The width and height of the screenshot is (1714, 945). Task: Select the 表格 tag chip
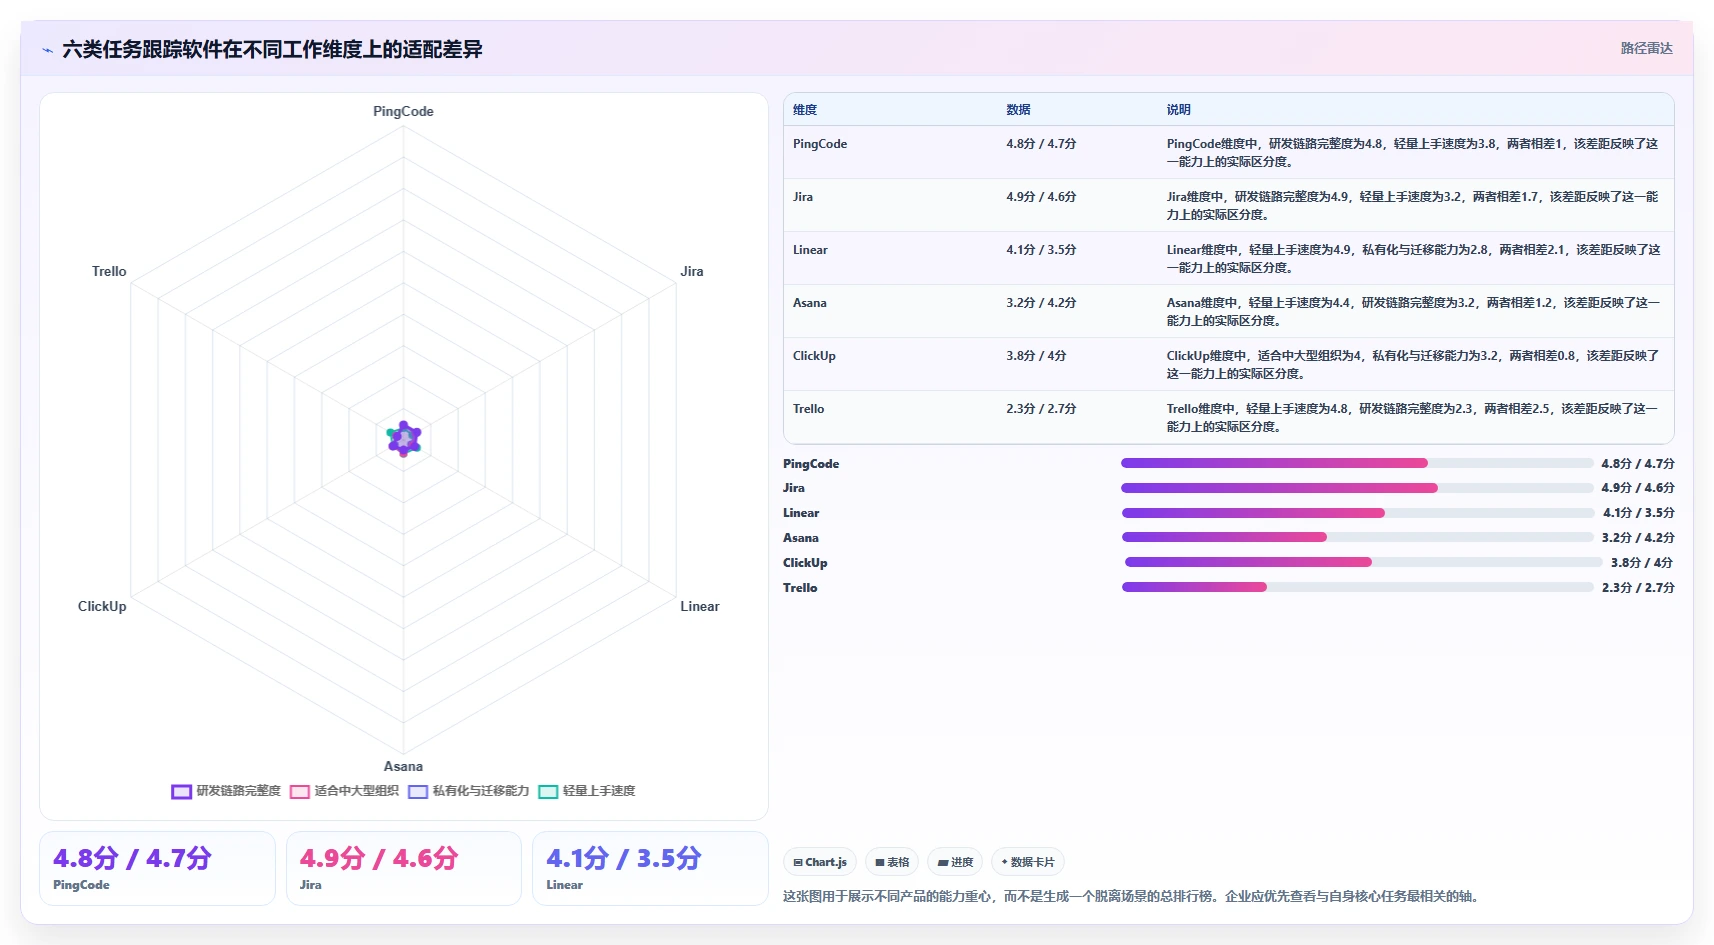892,862
